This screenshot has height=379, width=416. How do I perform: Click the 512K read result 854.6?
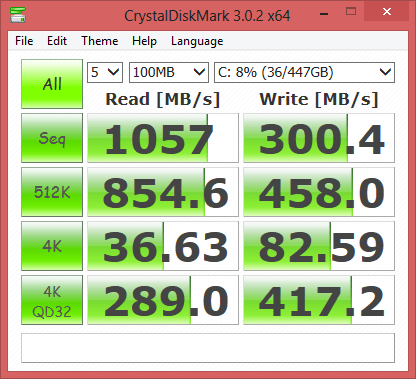(163, 192)
